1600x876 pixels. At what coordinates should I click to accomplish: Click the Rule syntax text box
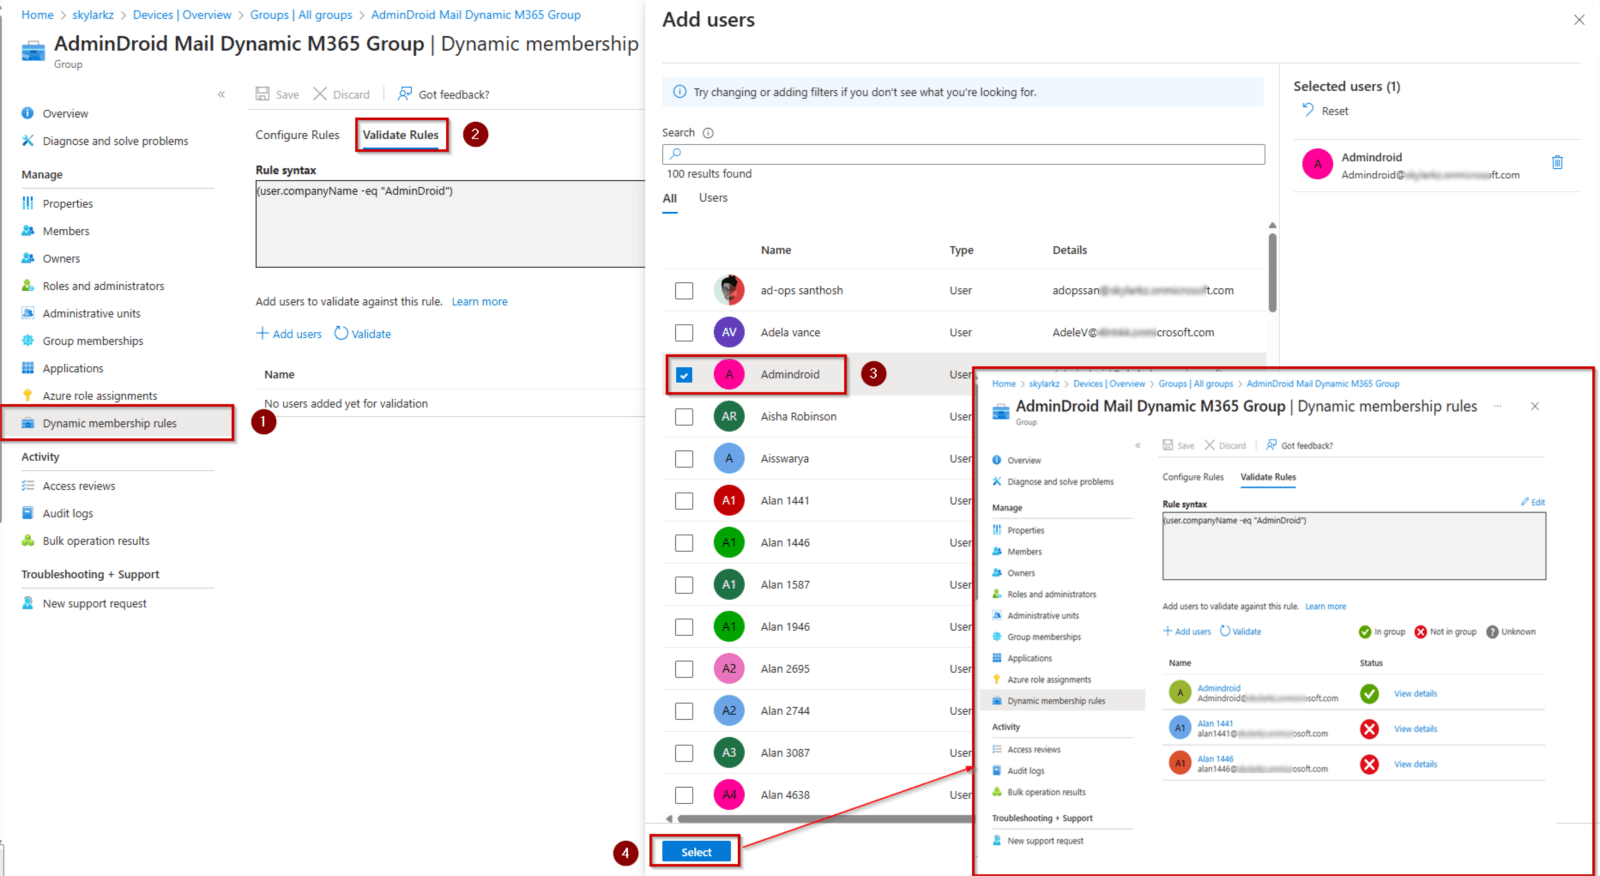(x=450, y=224)
